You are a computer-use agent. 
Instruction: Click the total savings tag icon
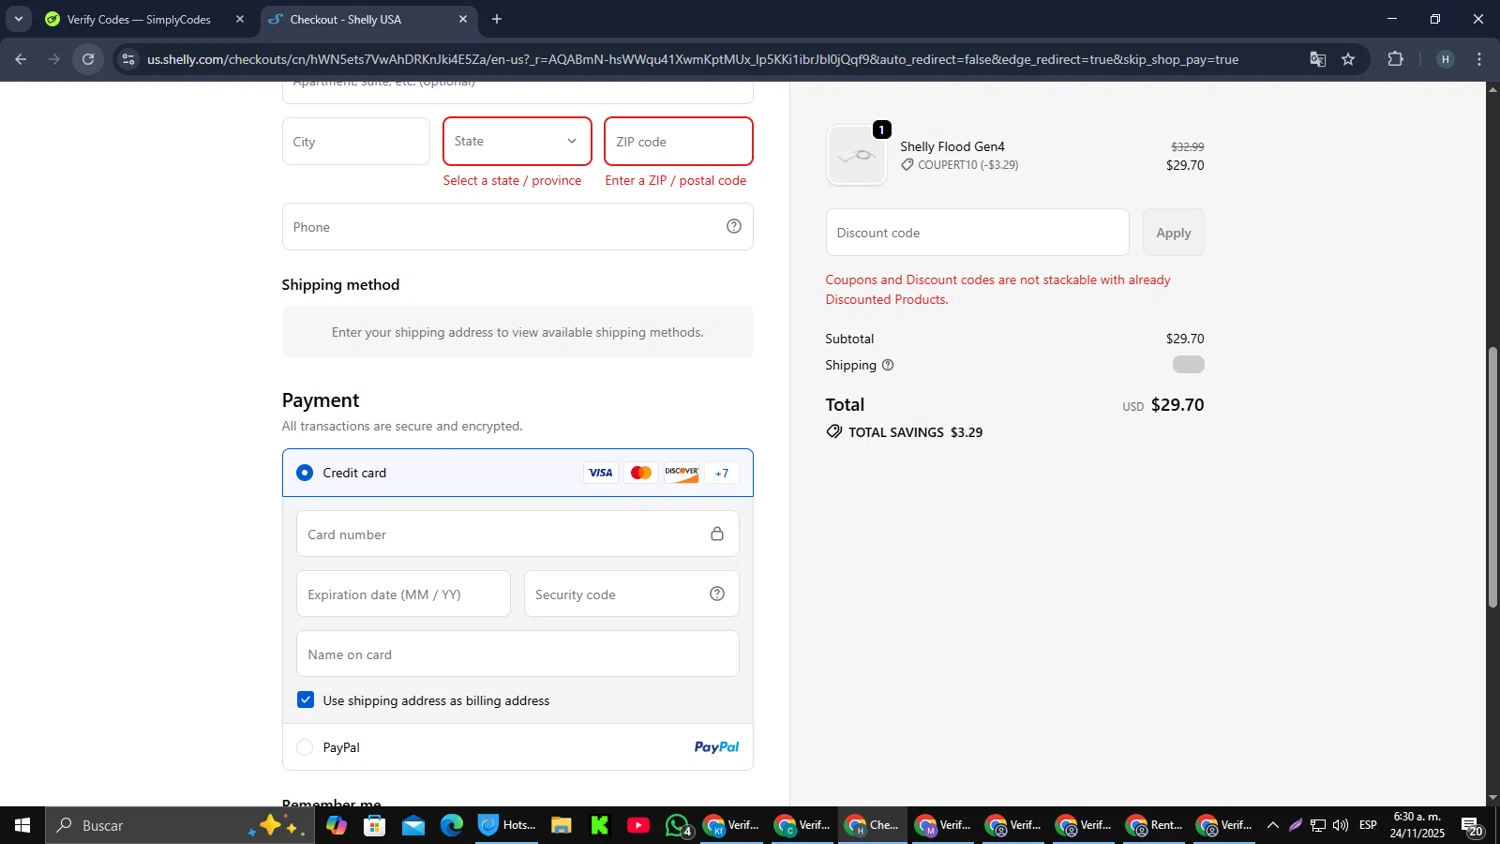[x=834, y=432]
